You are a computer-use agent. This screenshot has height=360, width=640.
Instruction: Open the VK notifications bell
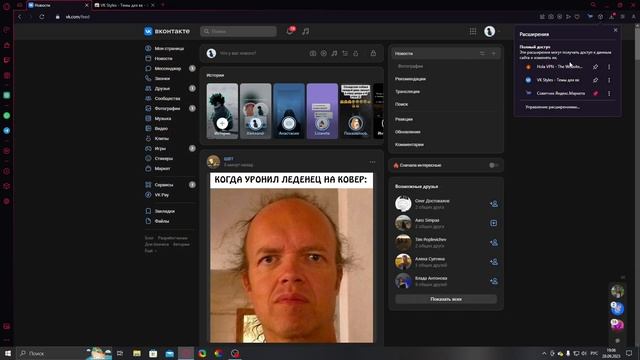click(290, 31)
